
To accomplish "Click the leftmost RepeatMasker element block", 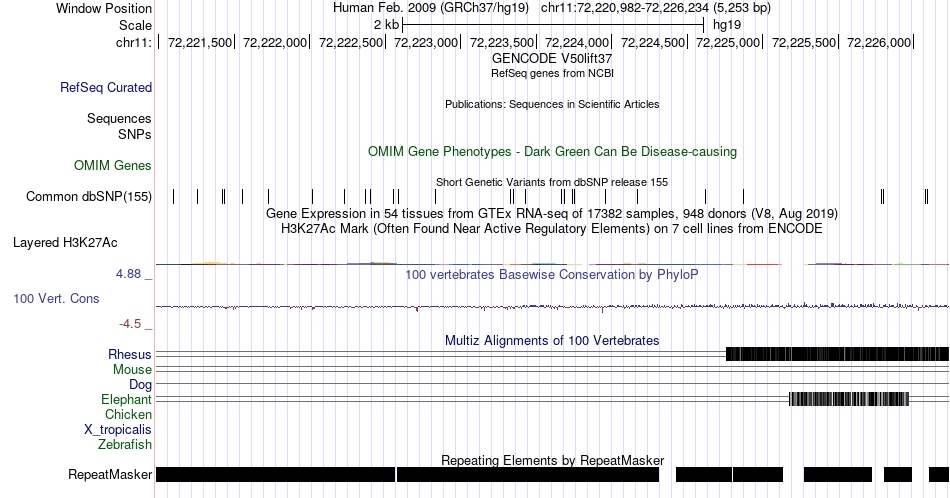I will click(276, 474).
